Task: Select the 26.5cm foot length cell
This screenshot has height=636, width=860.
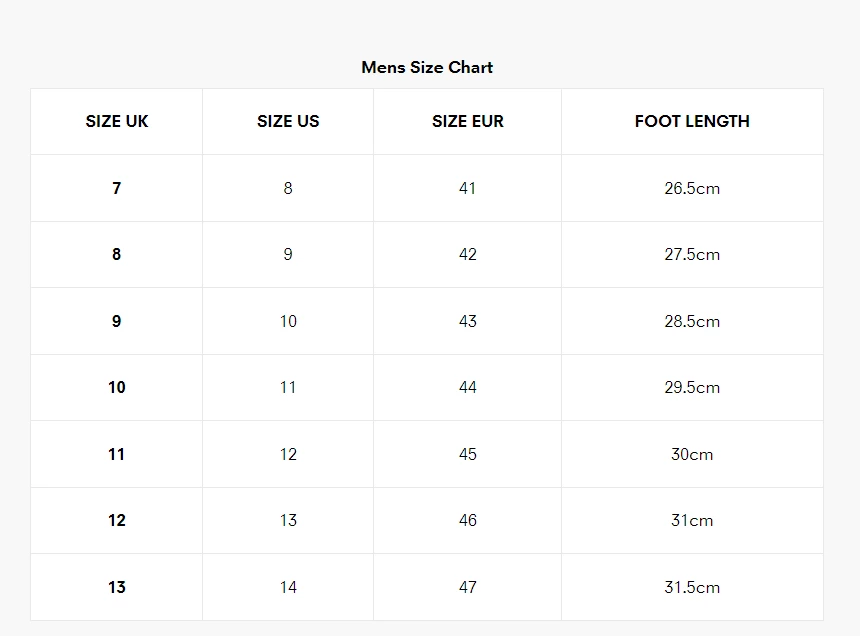Action: (692, 188)
